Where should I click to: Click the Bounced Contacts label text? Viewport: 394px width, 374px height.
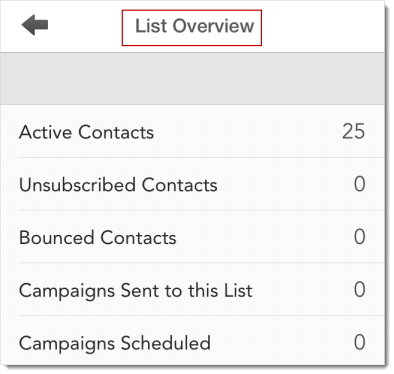(98, 237)
